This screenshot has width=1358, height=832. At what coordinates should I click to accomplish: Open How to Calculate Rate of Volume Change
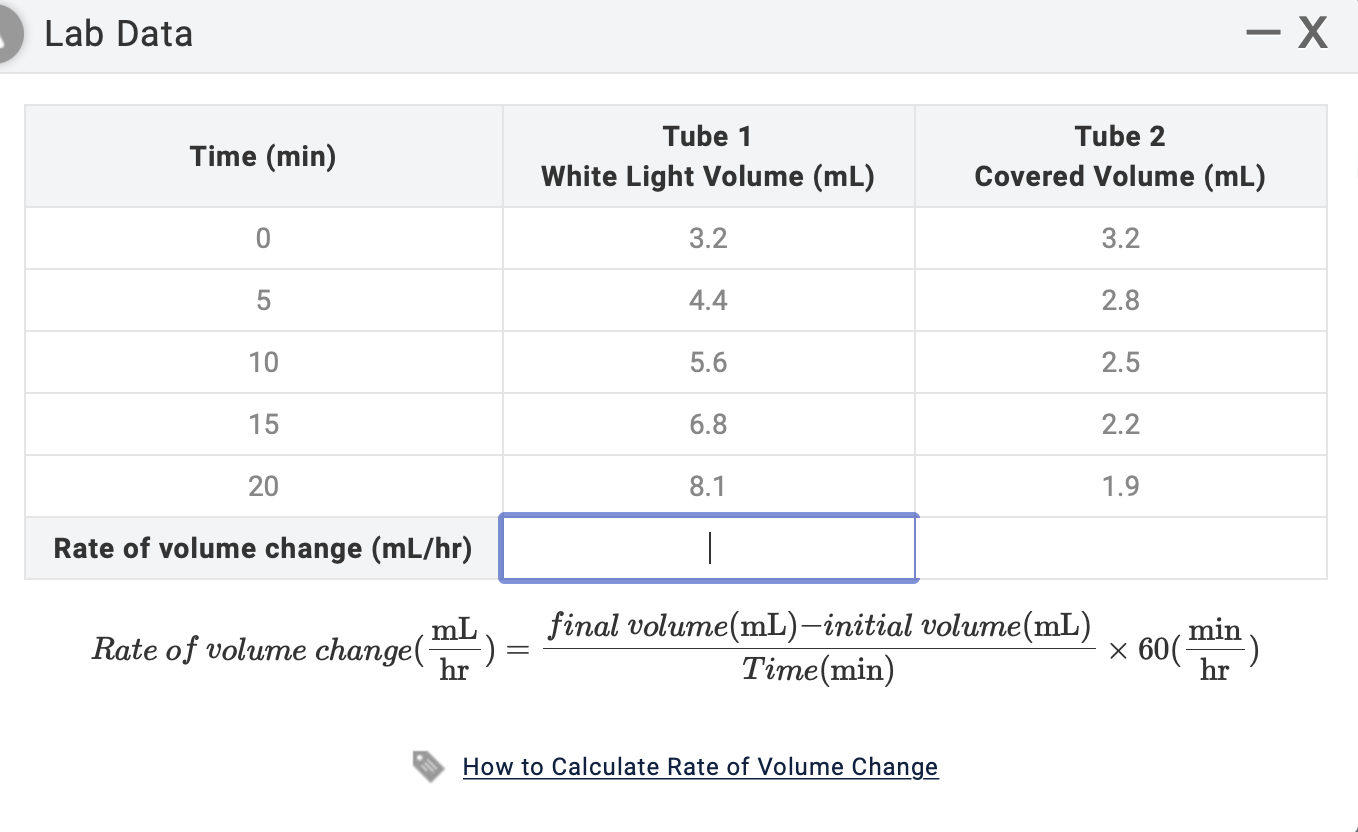[700, 767]
